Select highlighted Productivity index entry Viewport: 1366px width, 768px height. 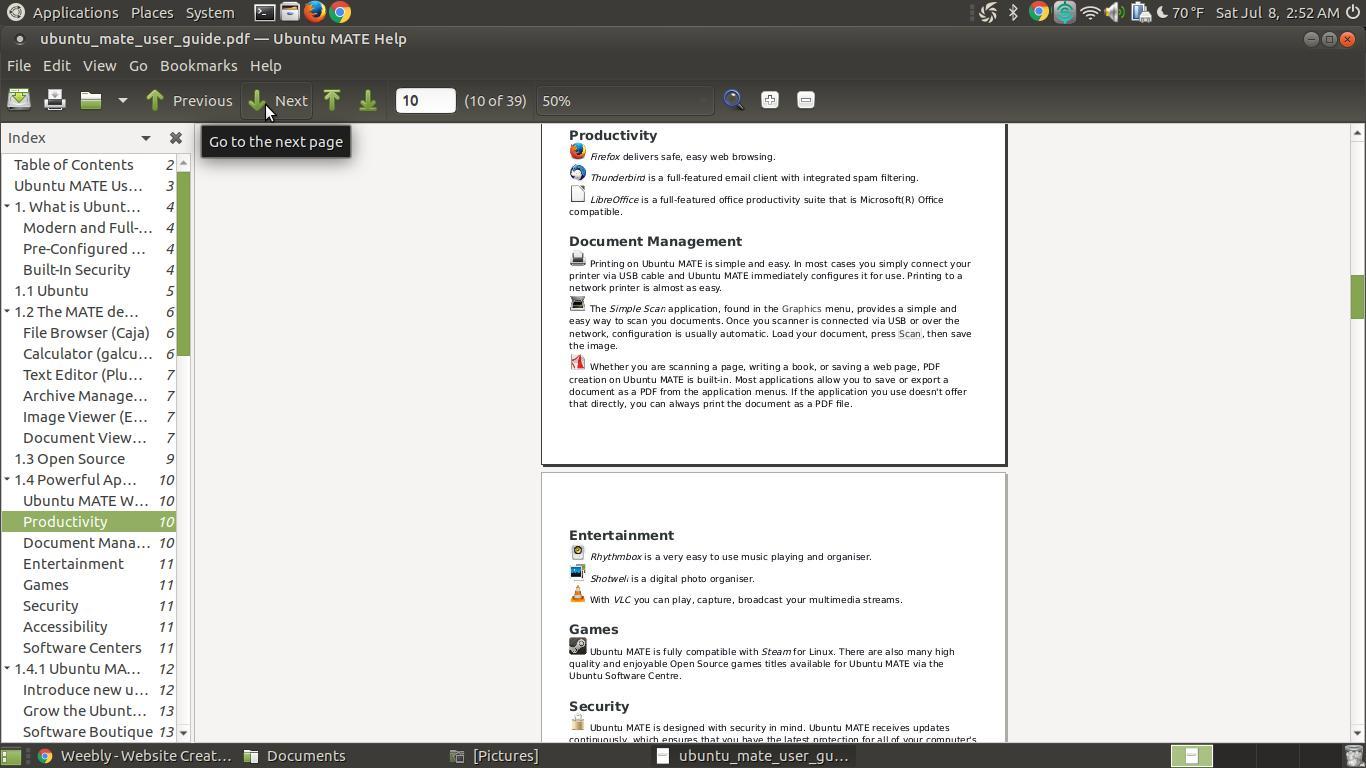(x=89, y=522)
